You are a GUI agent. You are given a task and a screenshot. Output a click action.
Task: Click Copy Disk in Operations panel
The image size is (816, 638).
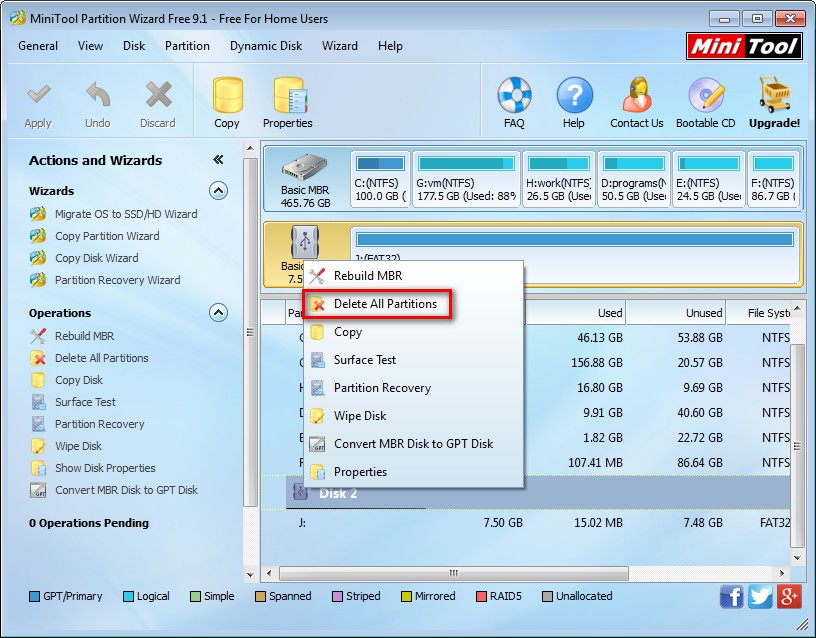tap(79, 380)
